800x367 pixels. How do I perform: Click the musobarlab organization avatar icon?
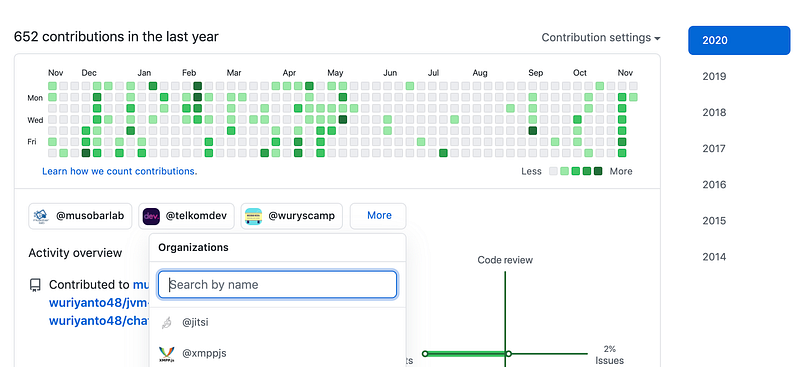[x=41, y=216]
